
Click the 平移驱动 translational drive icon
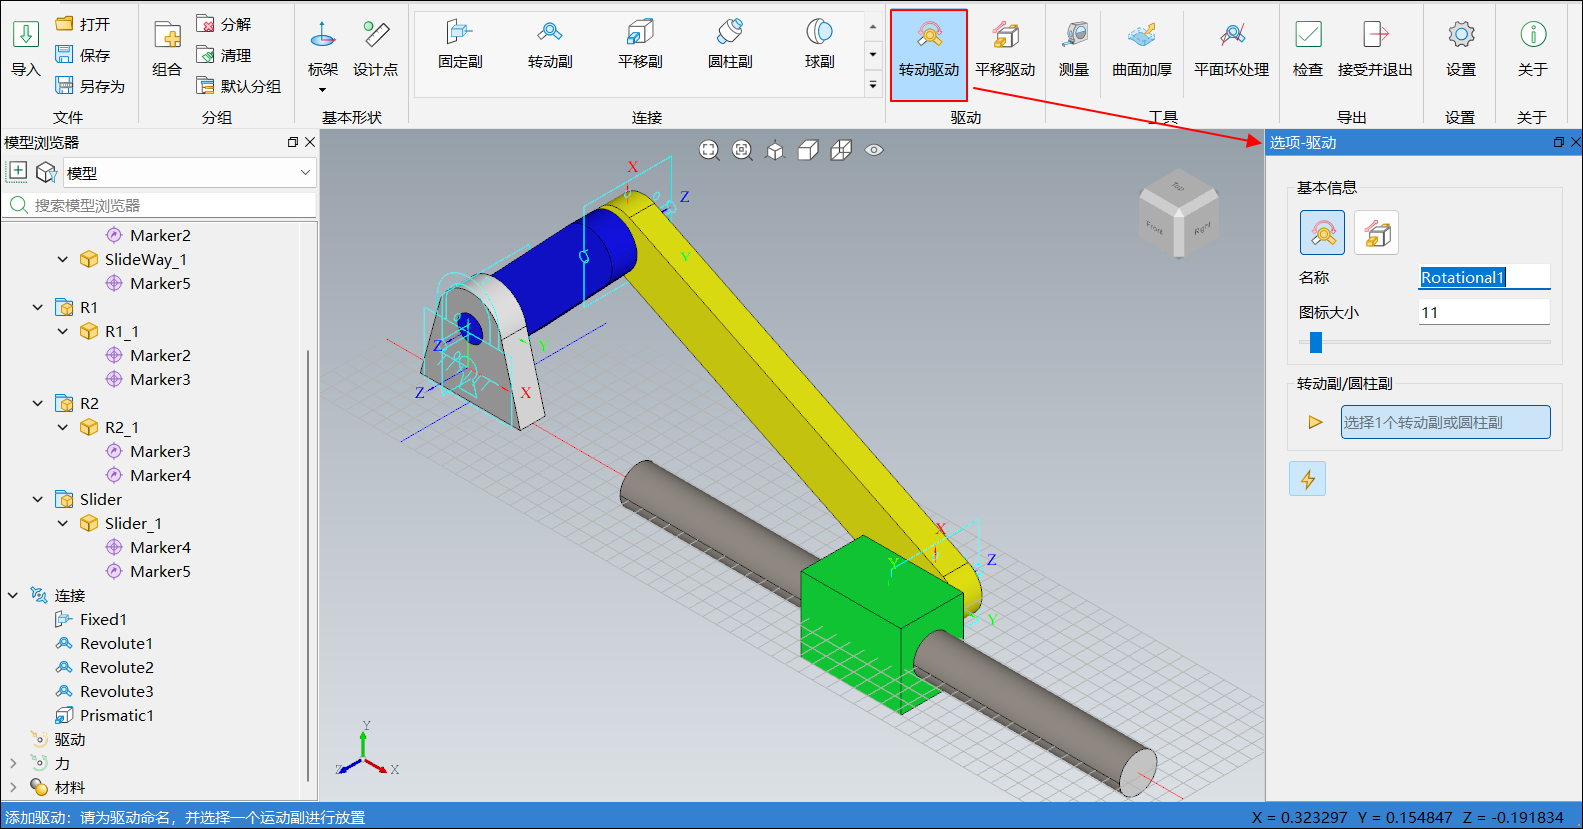coord(1005,52)
